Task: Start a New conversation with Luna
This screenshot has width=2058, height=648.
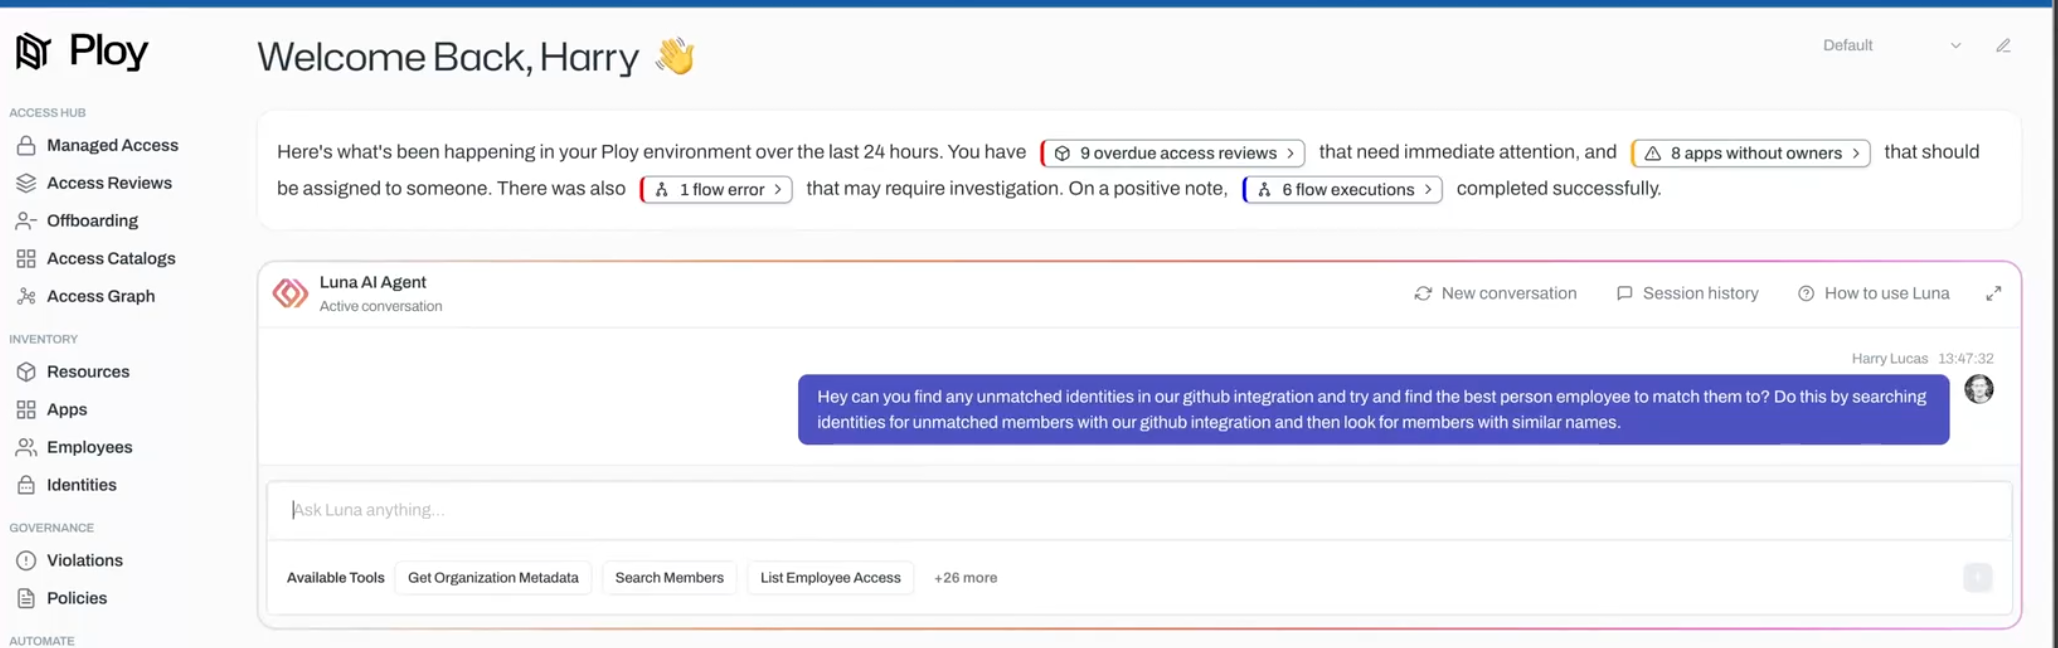Action: 1495,293
